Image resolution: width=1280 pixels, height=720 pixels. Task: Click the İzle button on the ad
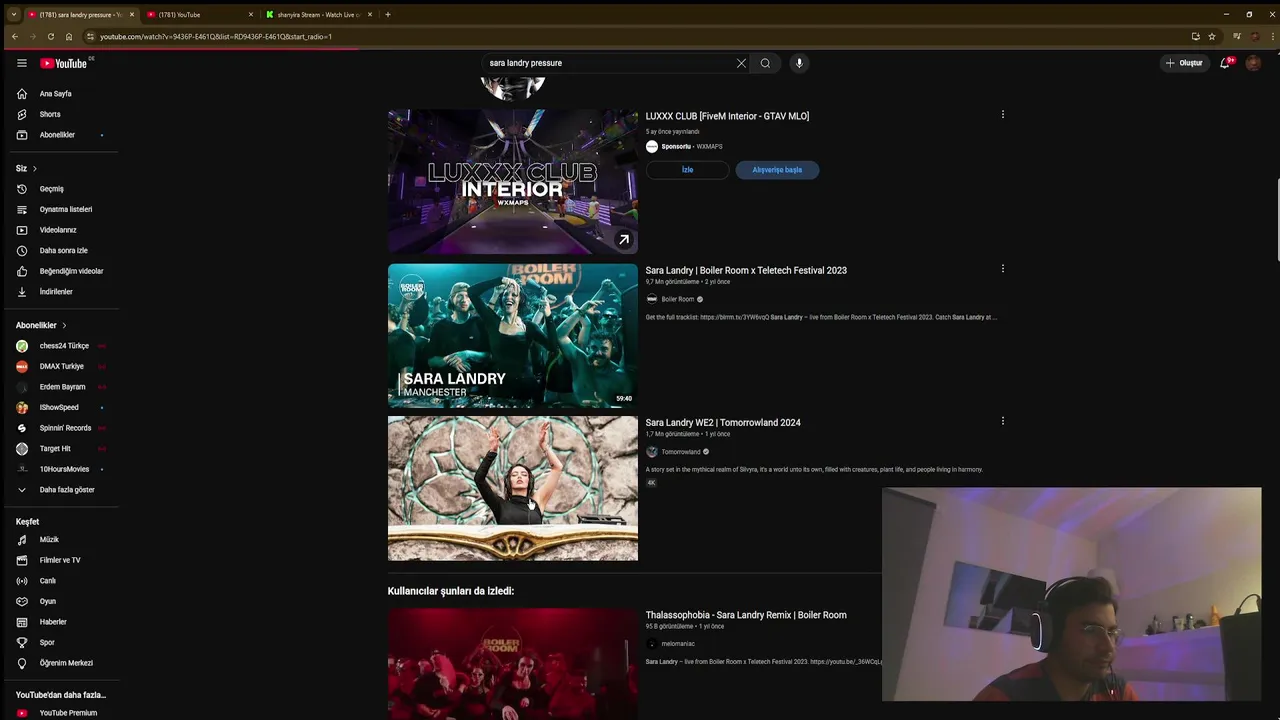[x=687, y=170]
